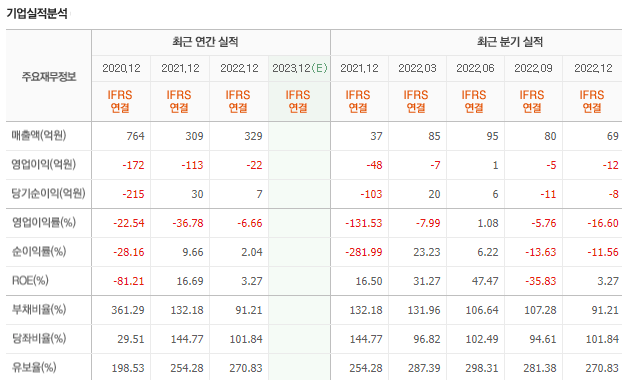The width and height of the screenshot is (622, 380).
Task: Click the revenue value 309
Action: tap(194, 136)
